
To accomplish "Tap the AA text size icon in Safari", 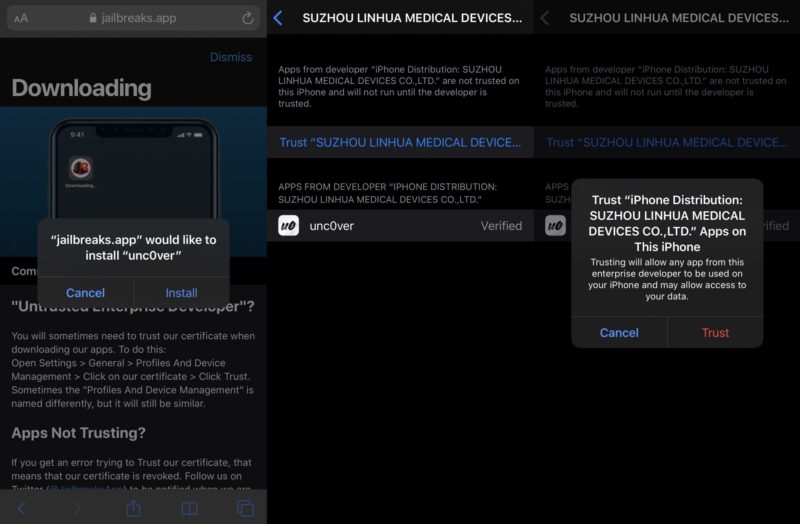I will (x=21, y=18).
